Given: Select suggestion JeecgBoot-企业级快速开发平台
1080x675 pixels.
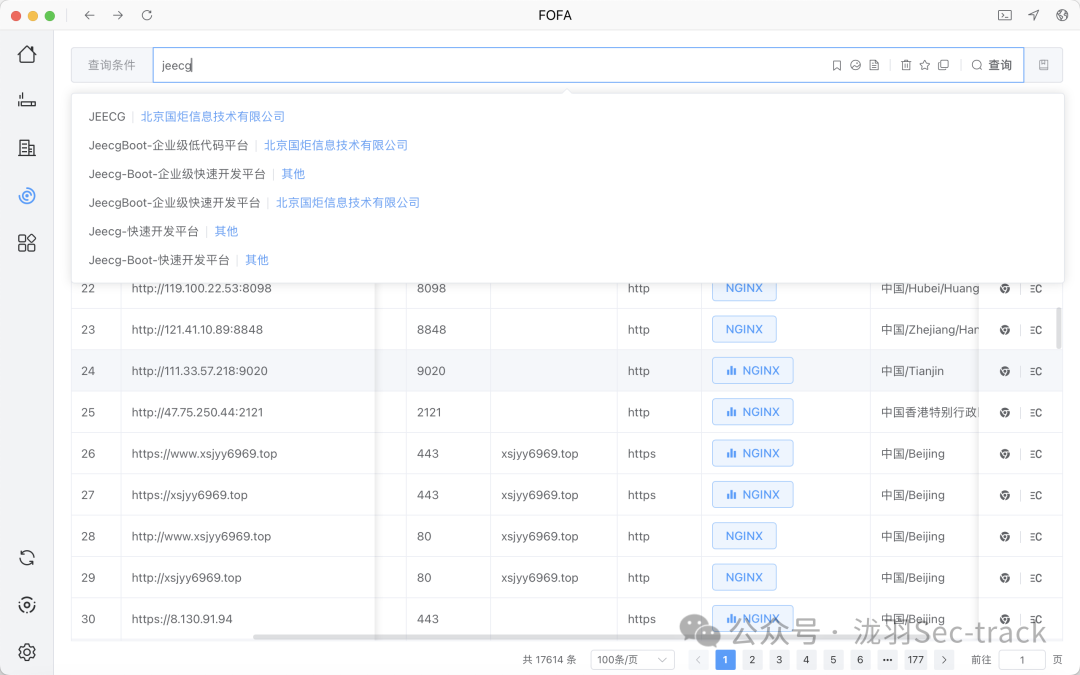Looking at the screenshot, I should tap(174, 202).
